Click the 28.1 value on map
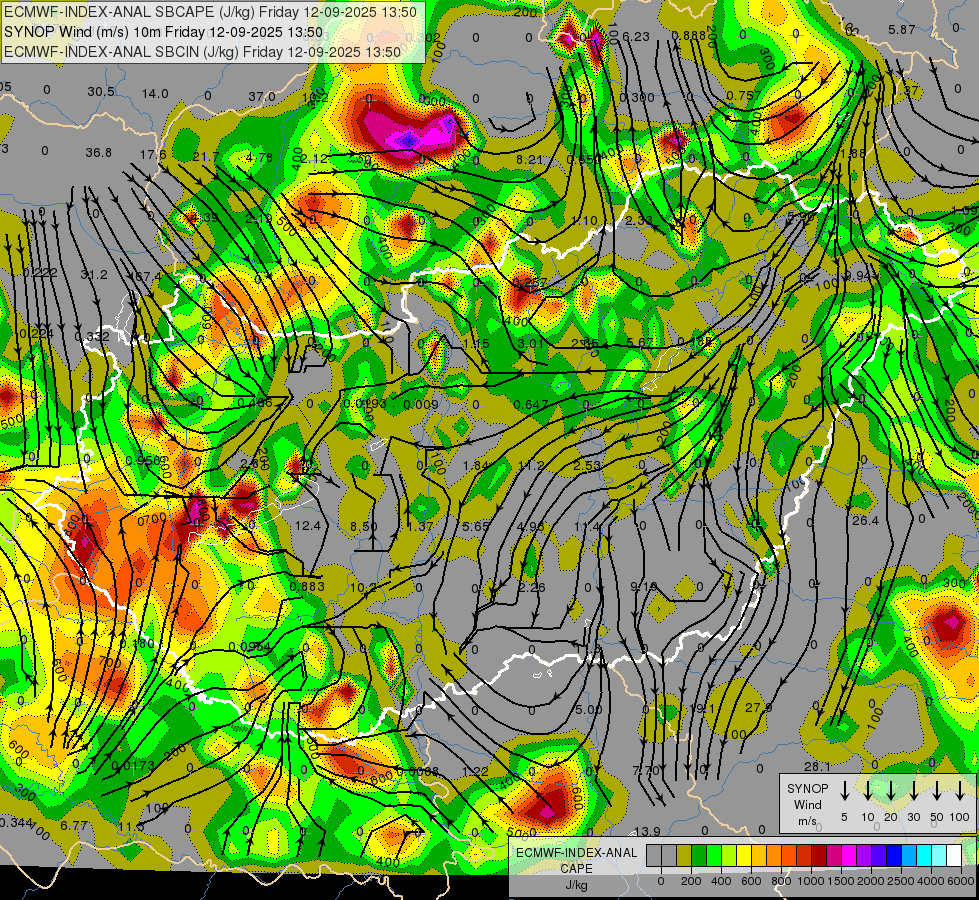The height and width of the screenshot is (900, 979). click(817, 766)
